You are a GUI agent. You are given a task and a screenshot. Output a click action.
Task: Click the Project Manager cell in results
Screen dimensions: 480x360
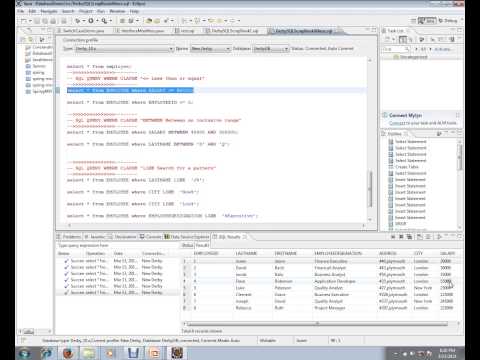pyautogui.click(x=330, y=308)
